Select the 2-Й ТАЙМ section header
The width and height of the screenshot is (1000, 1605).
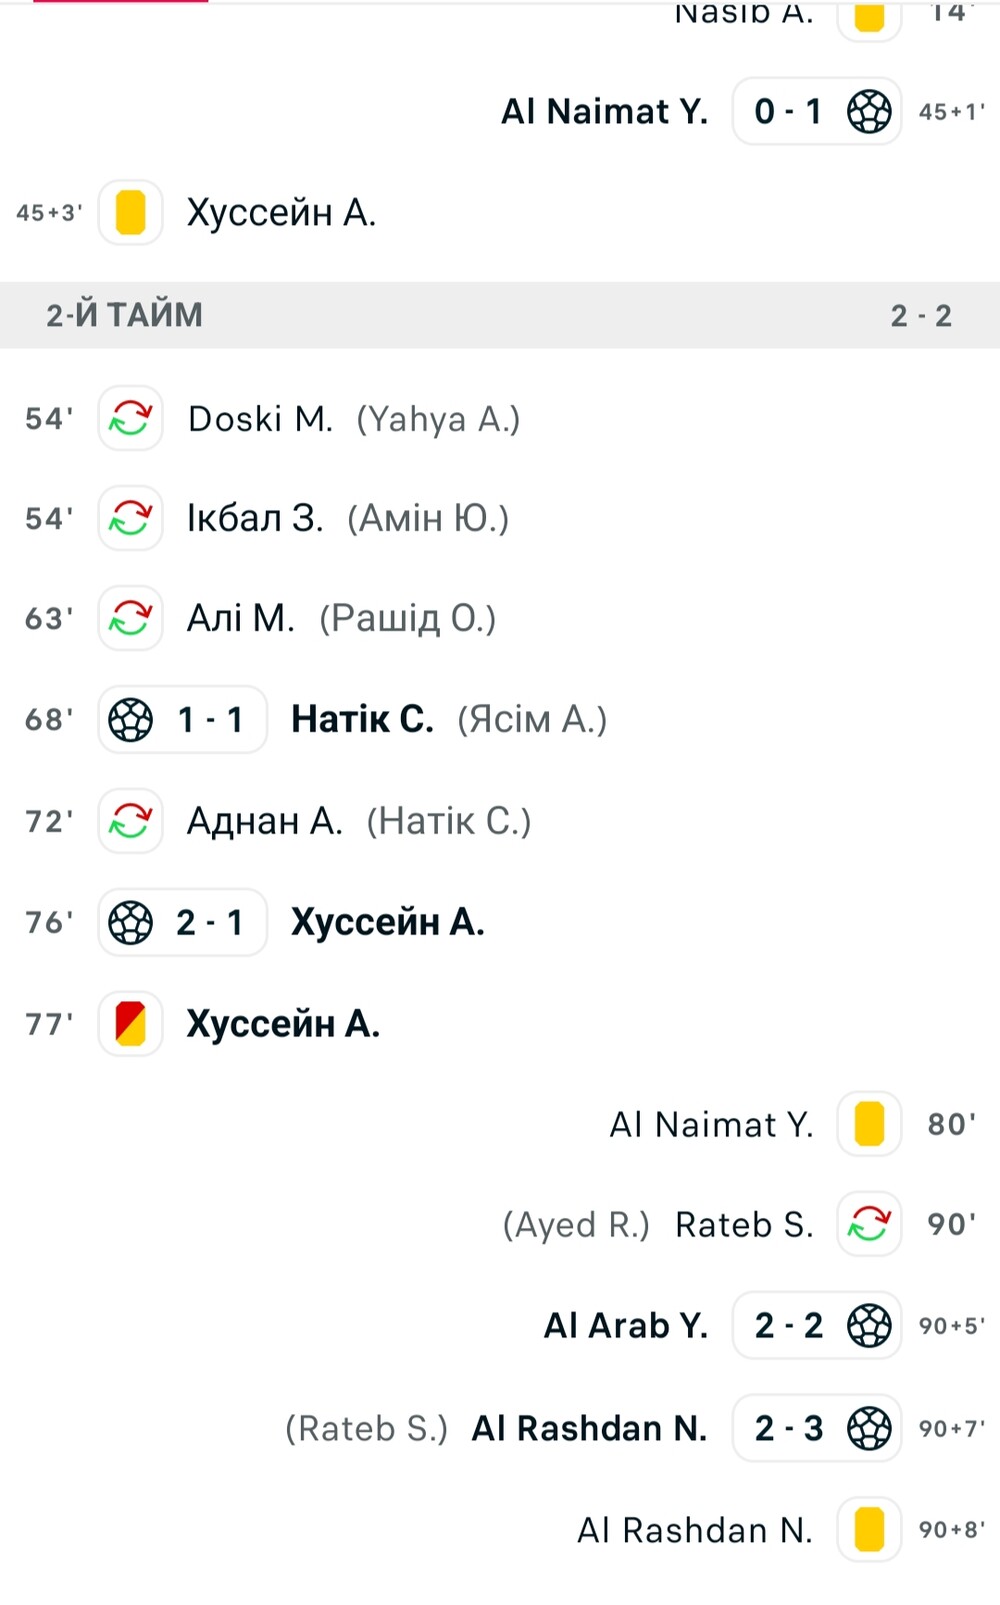click(x=500, y=315)
